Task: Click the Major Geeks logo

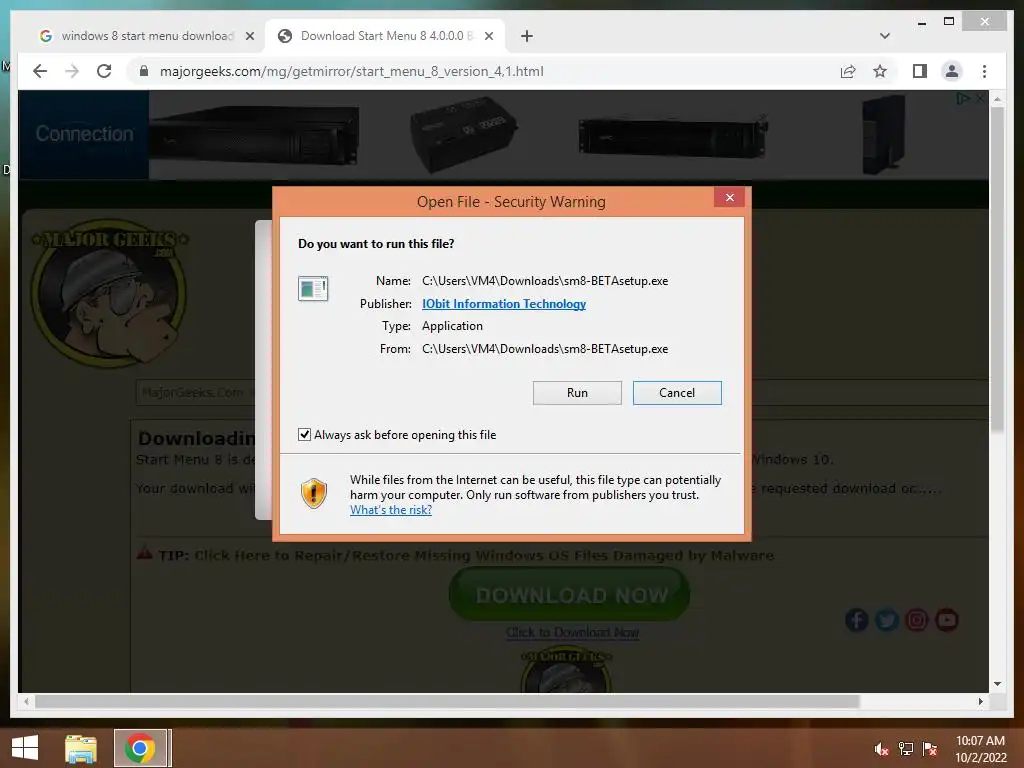Action: point(109,292)
